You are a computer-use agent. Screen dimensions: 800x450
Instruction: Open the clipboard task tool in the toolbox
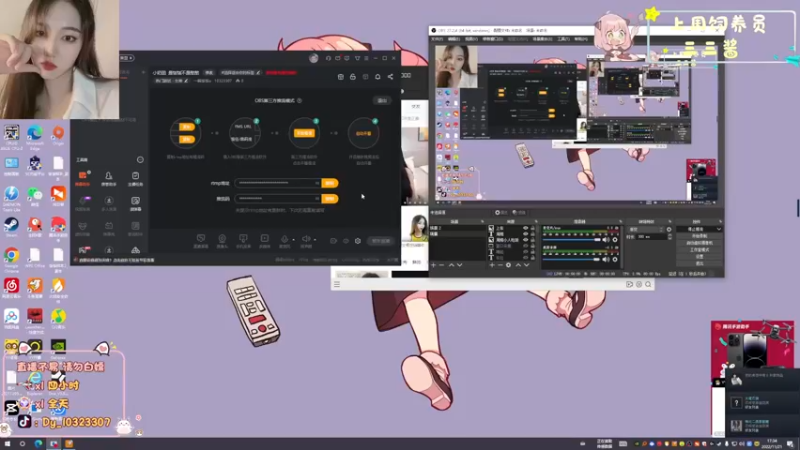[135, 177]
